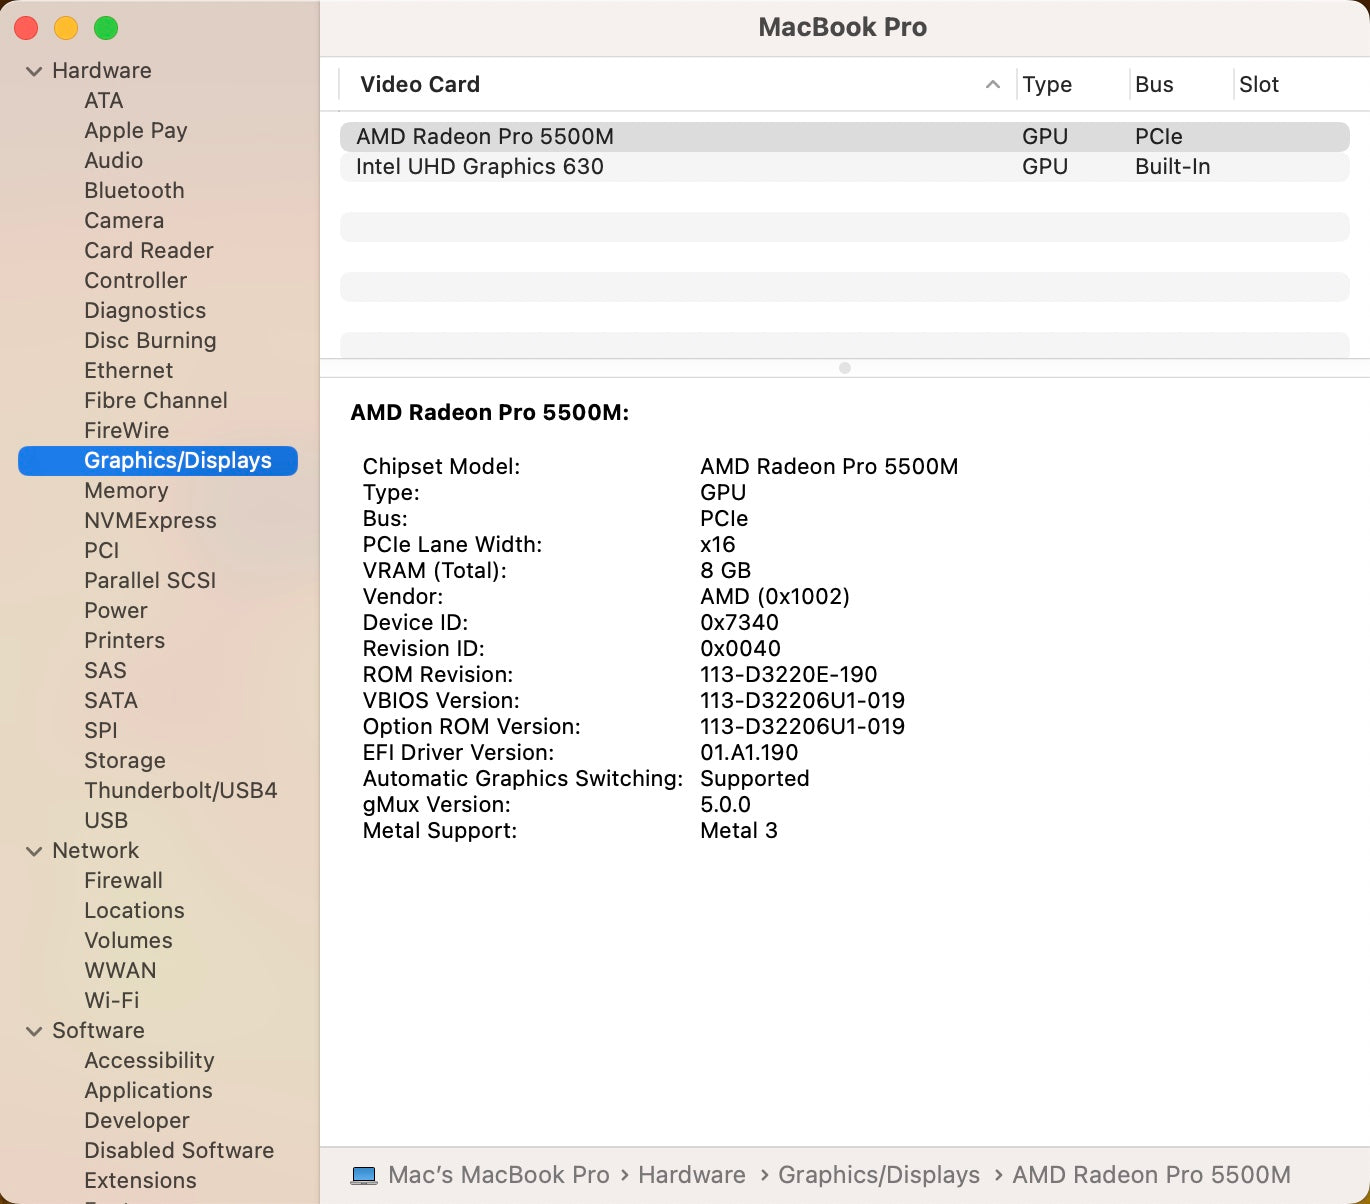Open Ethernet hardware info

click(x=128, y=371)
